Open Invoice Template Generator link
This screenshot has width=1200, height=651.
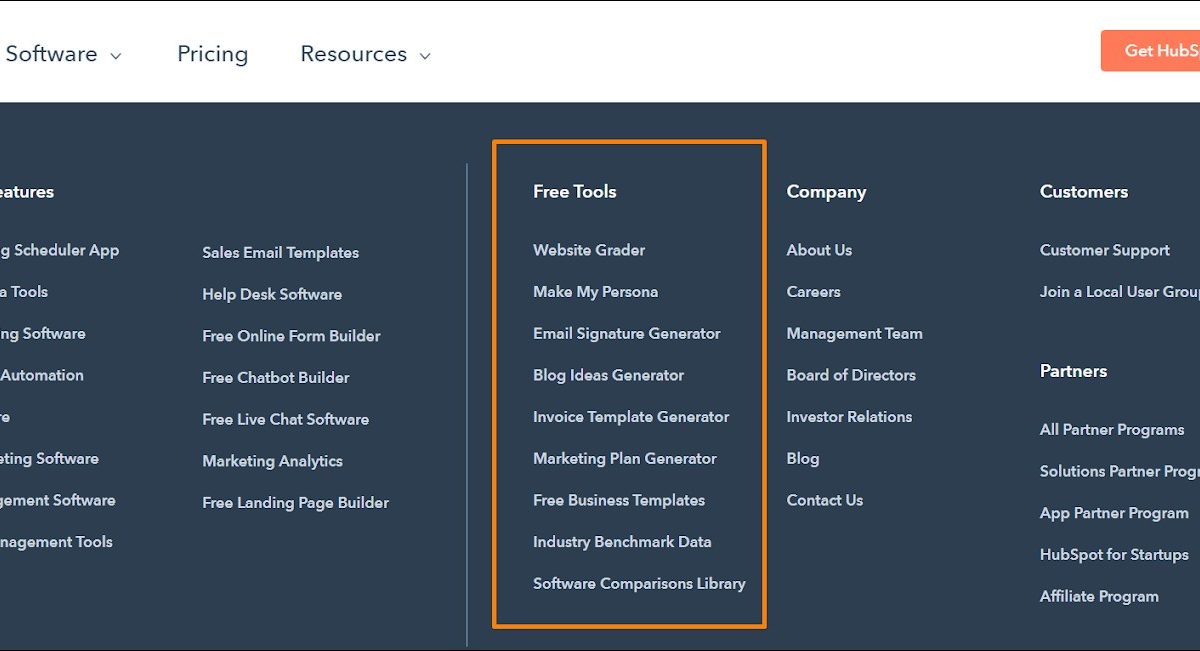tap(631, 417)
